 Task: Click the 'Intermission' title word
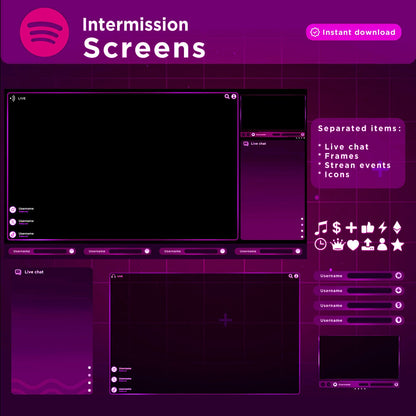pyautogui.click(x=135, y=25)
